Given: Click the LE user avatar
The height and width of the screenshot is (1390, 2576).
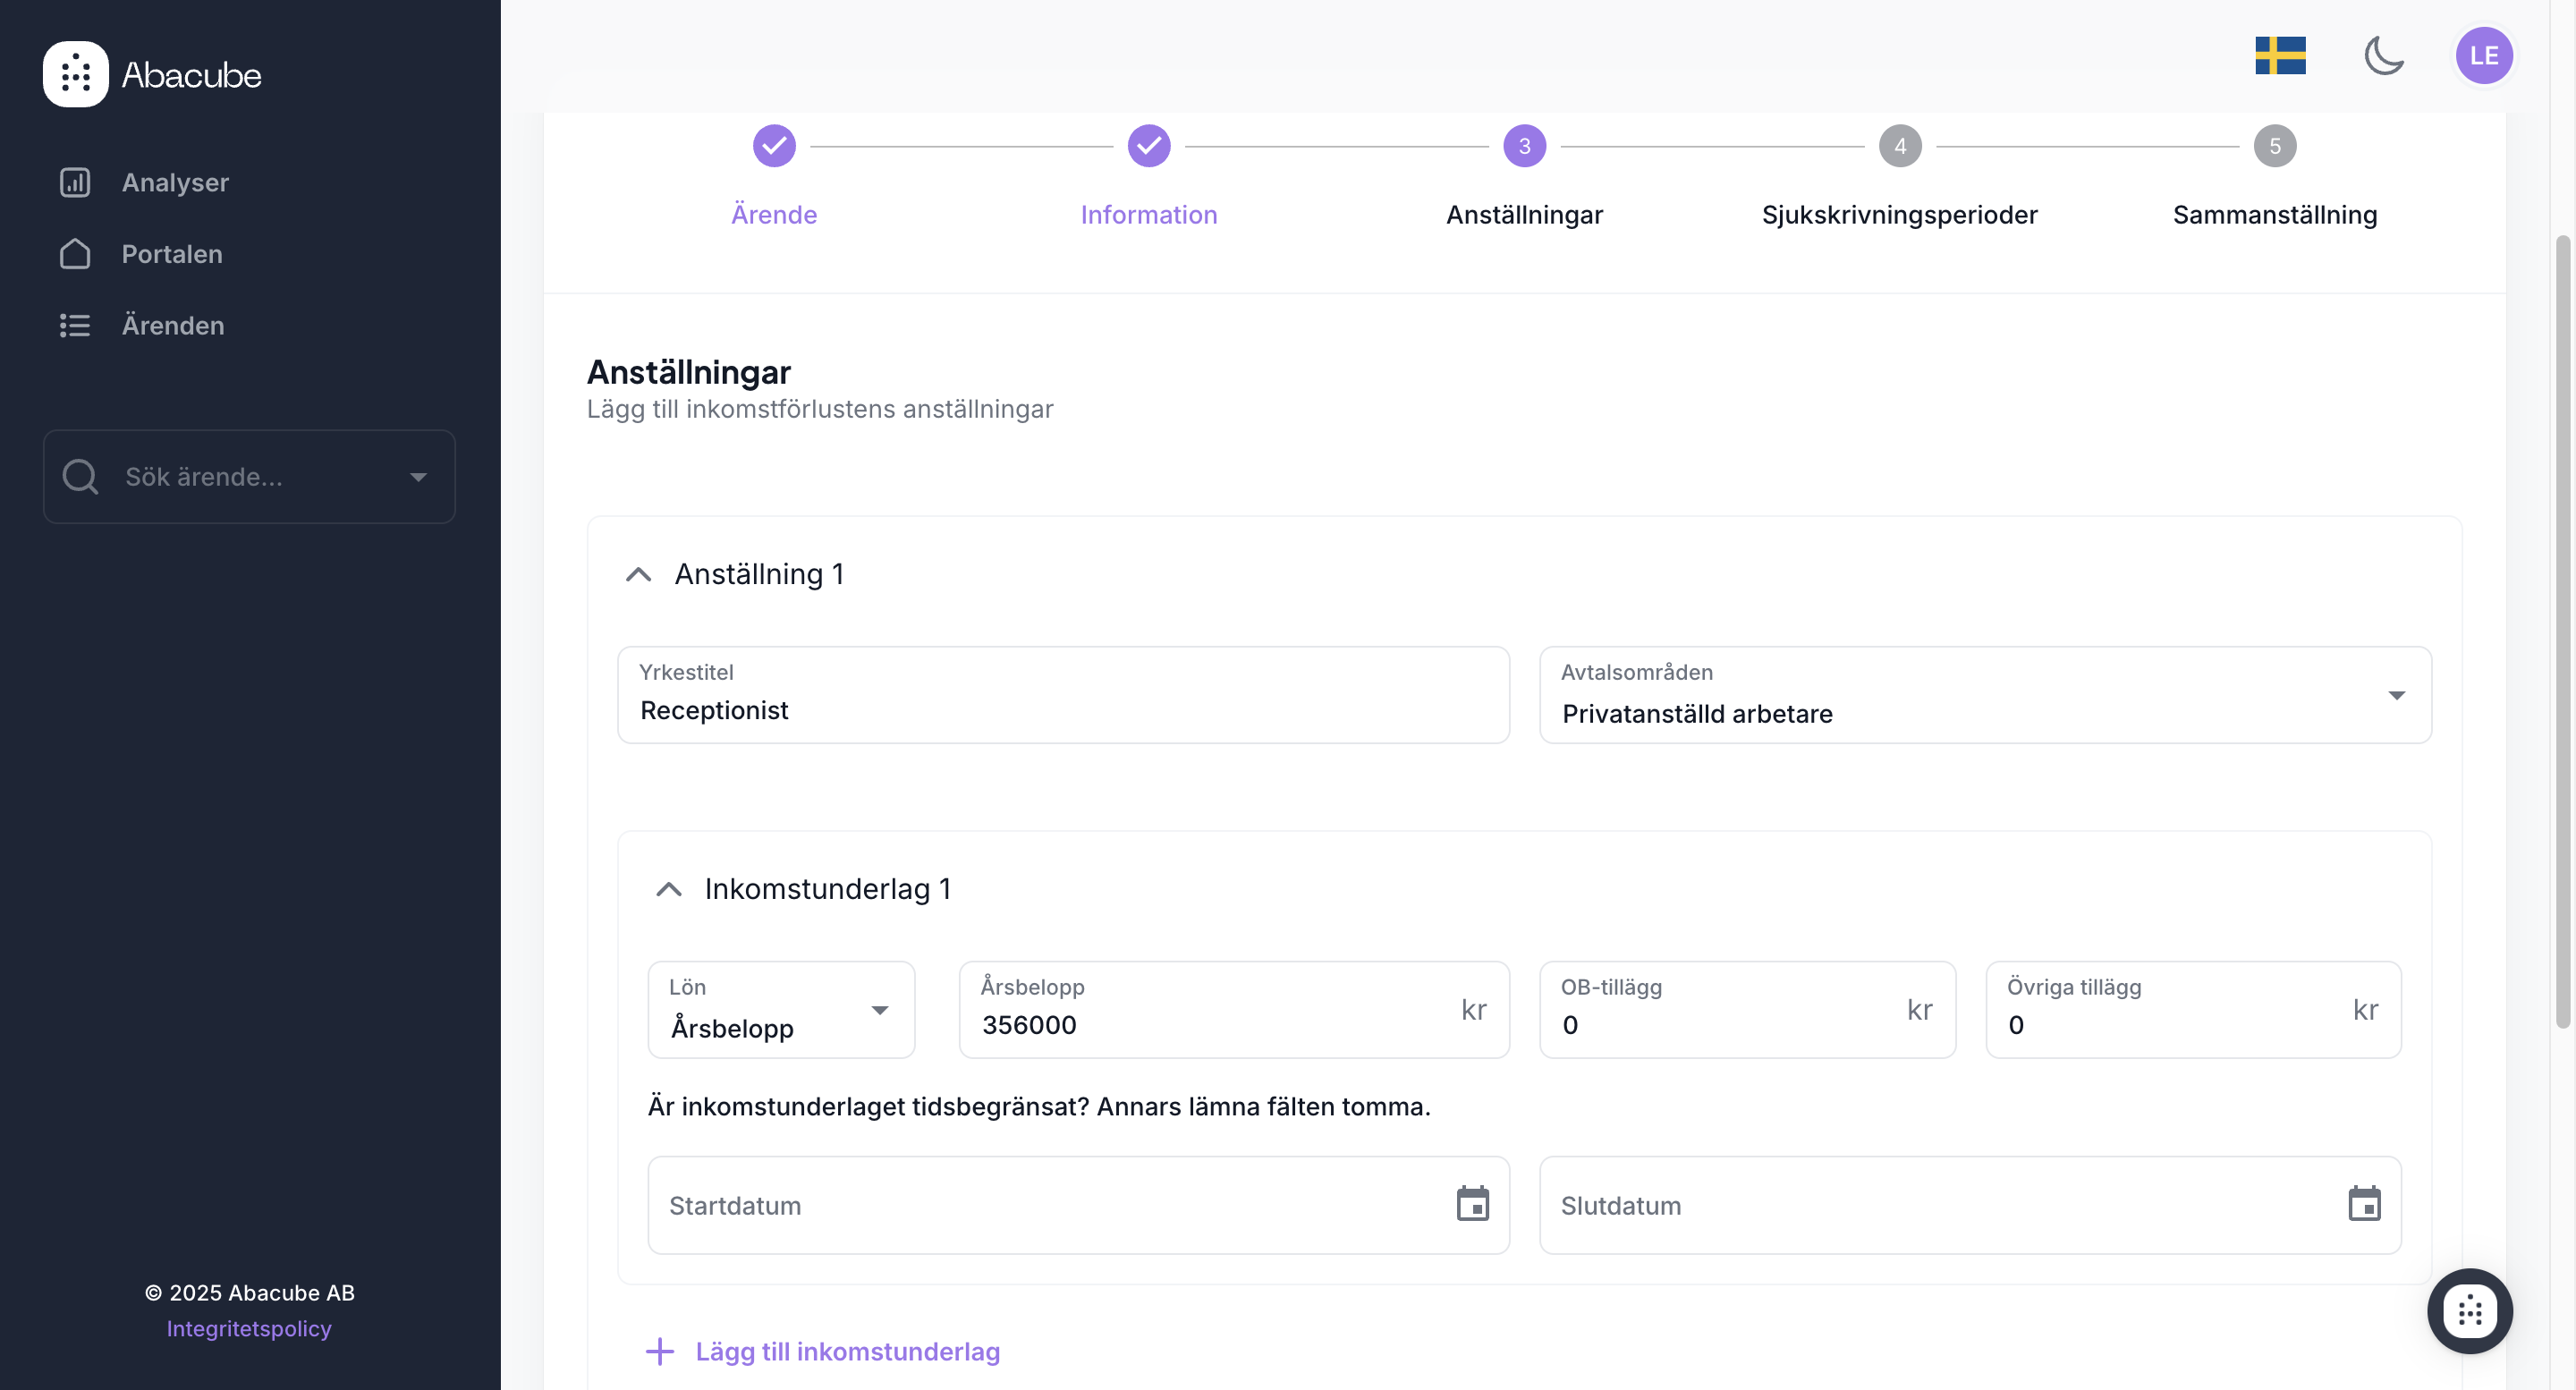Looking at the screenshot, I should [2483, 56].
